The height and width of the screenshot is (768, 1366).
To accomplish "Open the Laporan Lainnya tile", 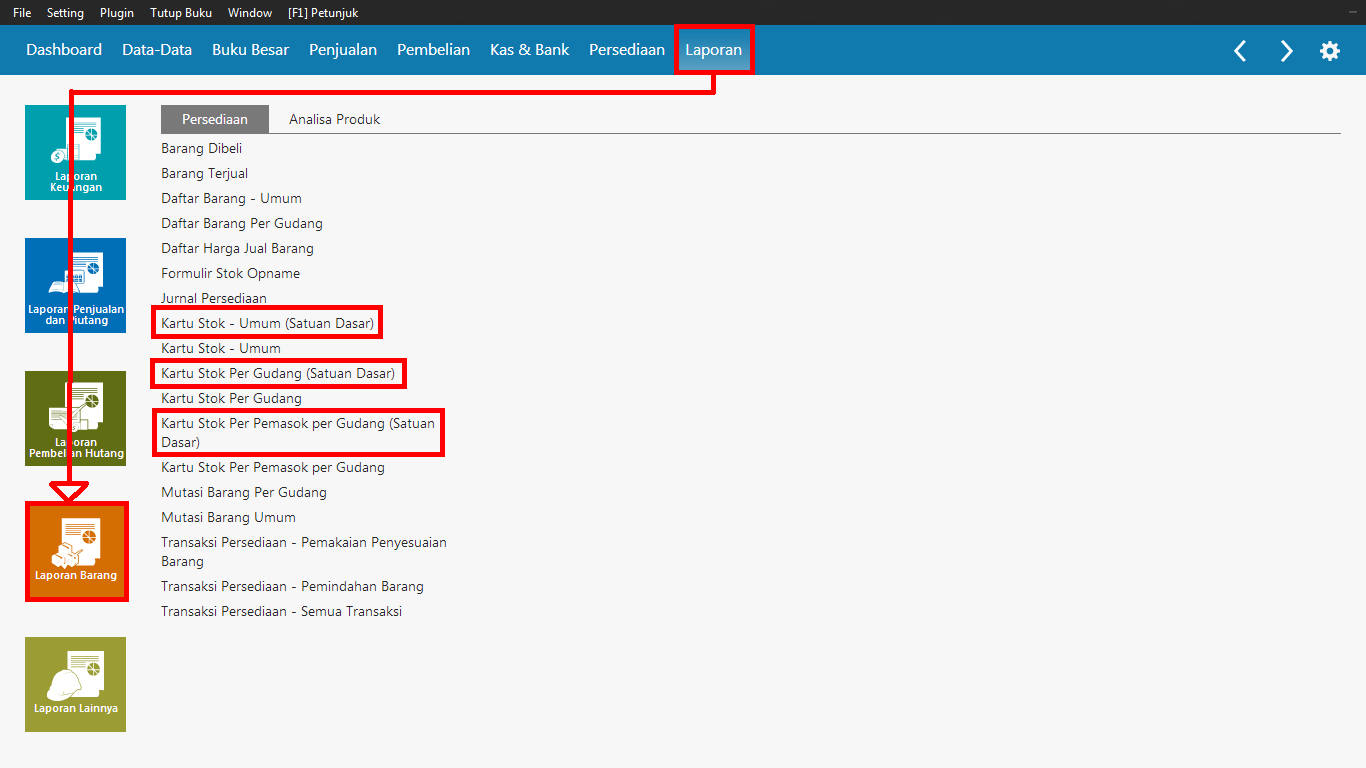I will coord(75,684).
